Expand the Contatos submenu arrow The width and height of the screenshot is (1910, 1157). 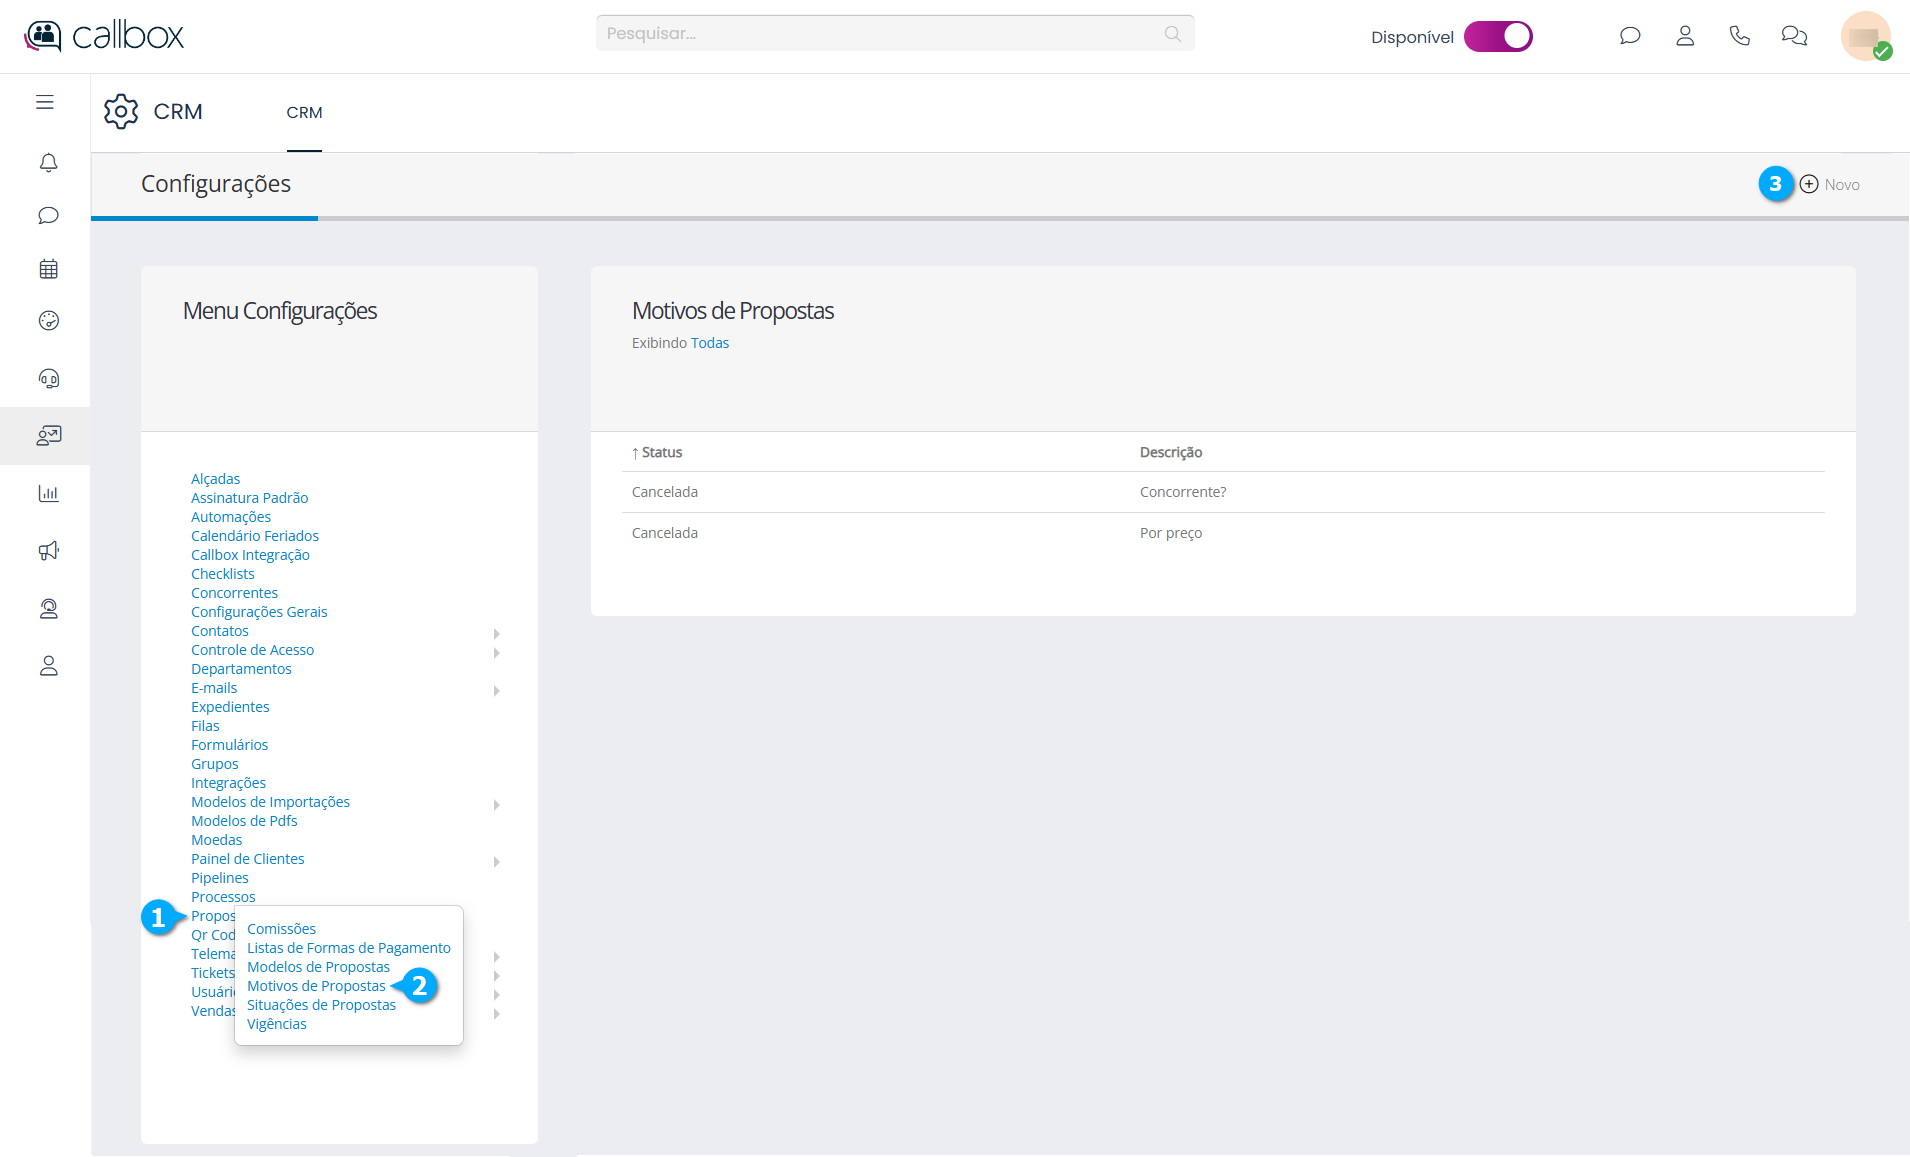[x=496, y=633]
